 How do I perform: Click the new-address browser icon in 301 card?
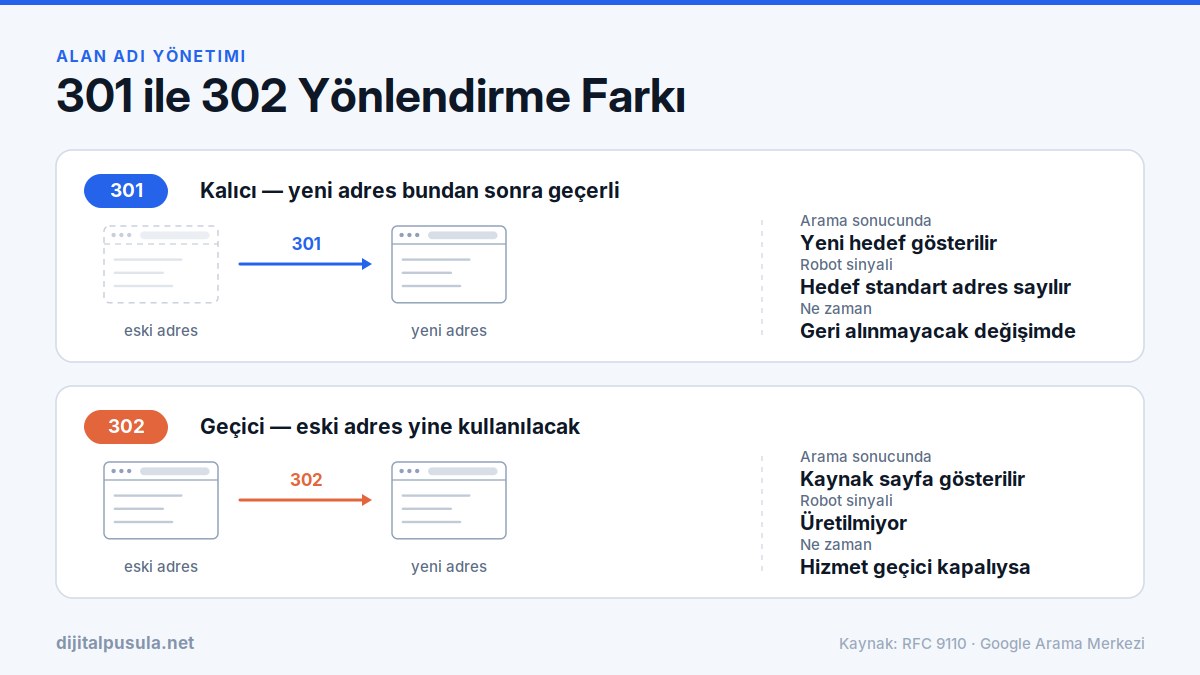(449, 264)
